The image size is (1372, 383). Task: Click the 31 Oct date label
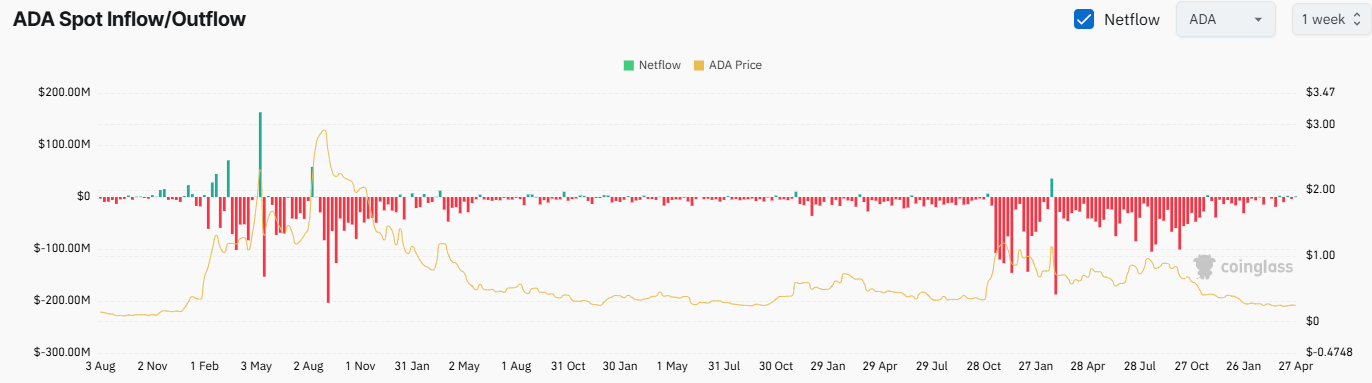pos(568,367)
